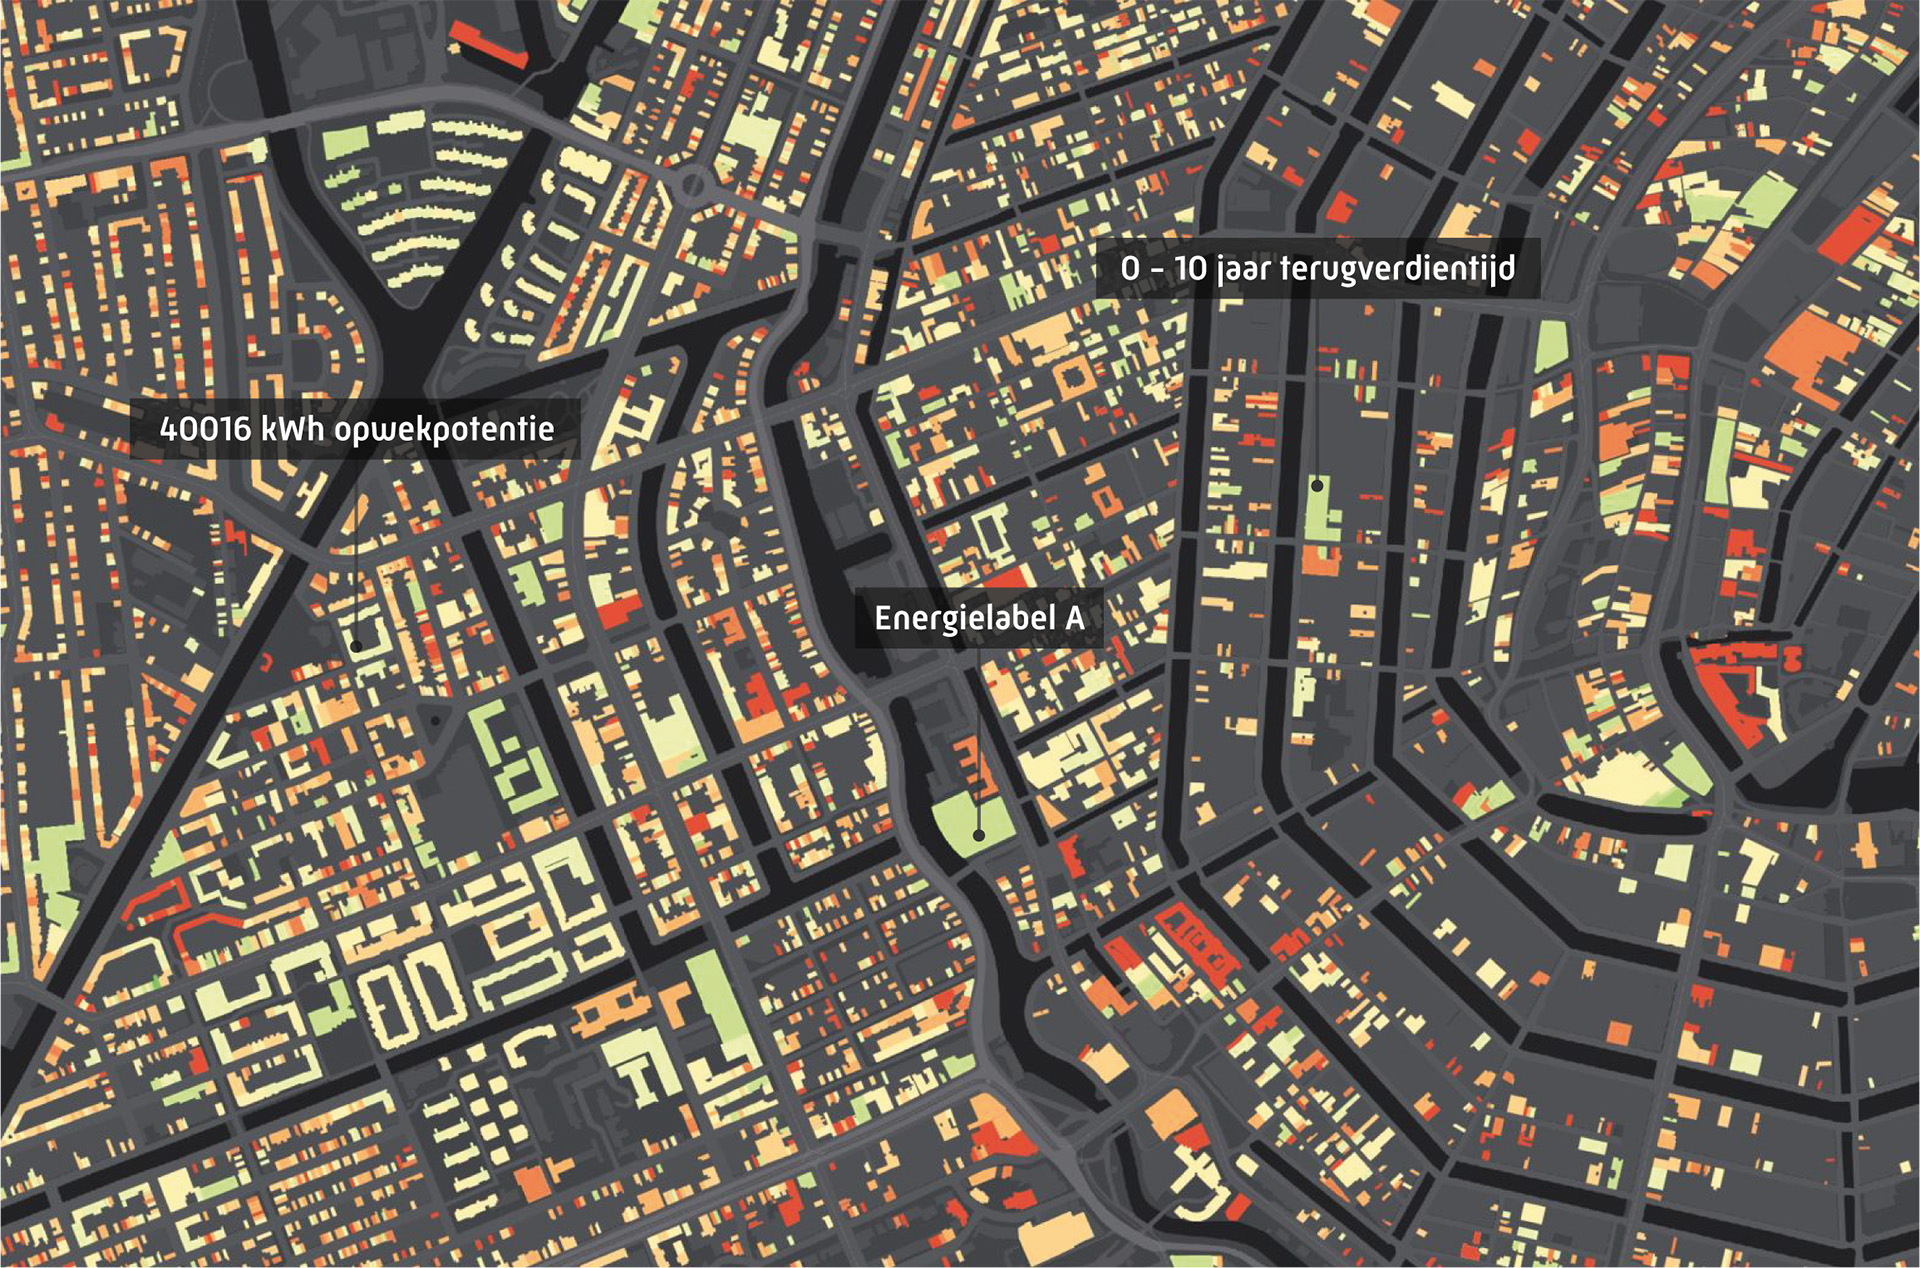The width and height of the screenshot is (1920, 1268).
Task: Select the marker dot under the terugverdientijd callout
Action: coord(1317,485)
